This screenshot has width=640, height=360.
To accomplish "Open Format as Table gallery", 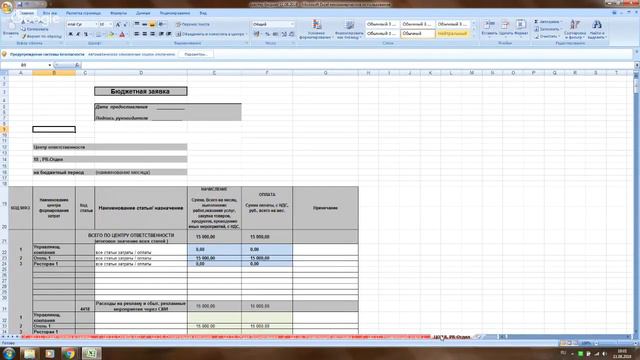I will (x=349, y=29).
